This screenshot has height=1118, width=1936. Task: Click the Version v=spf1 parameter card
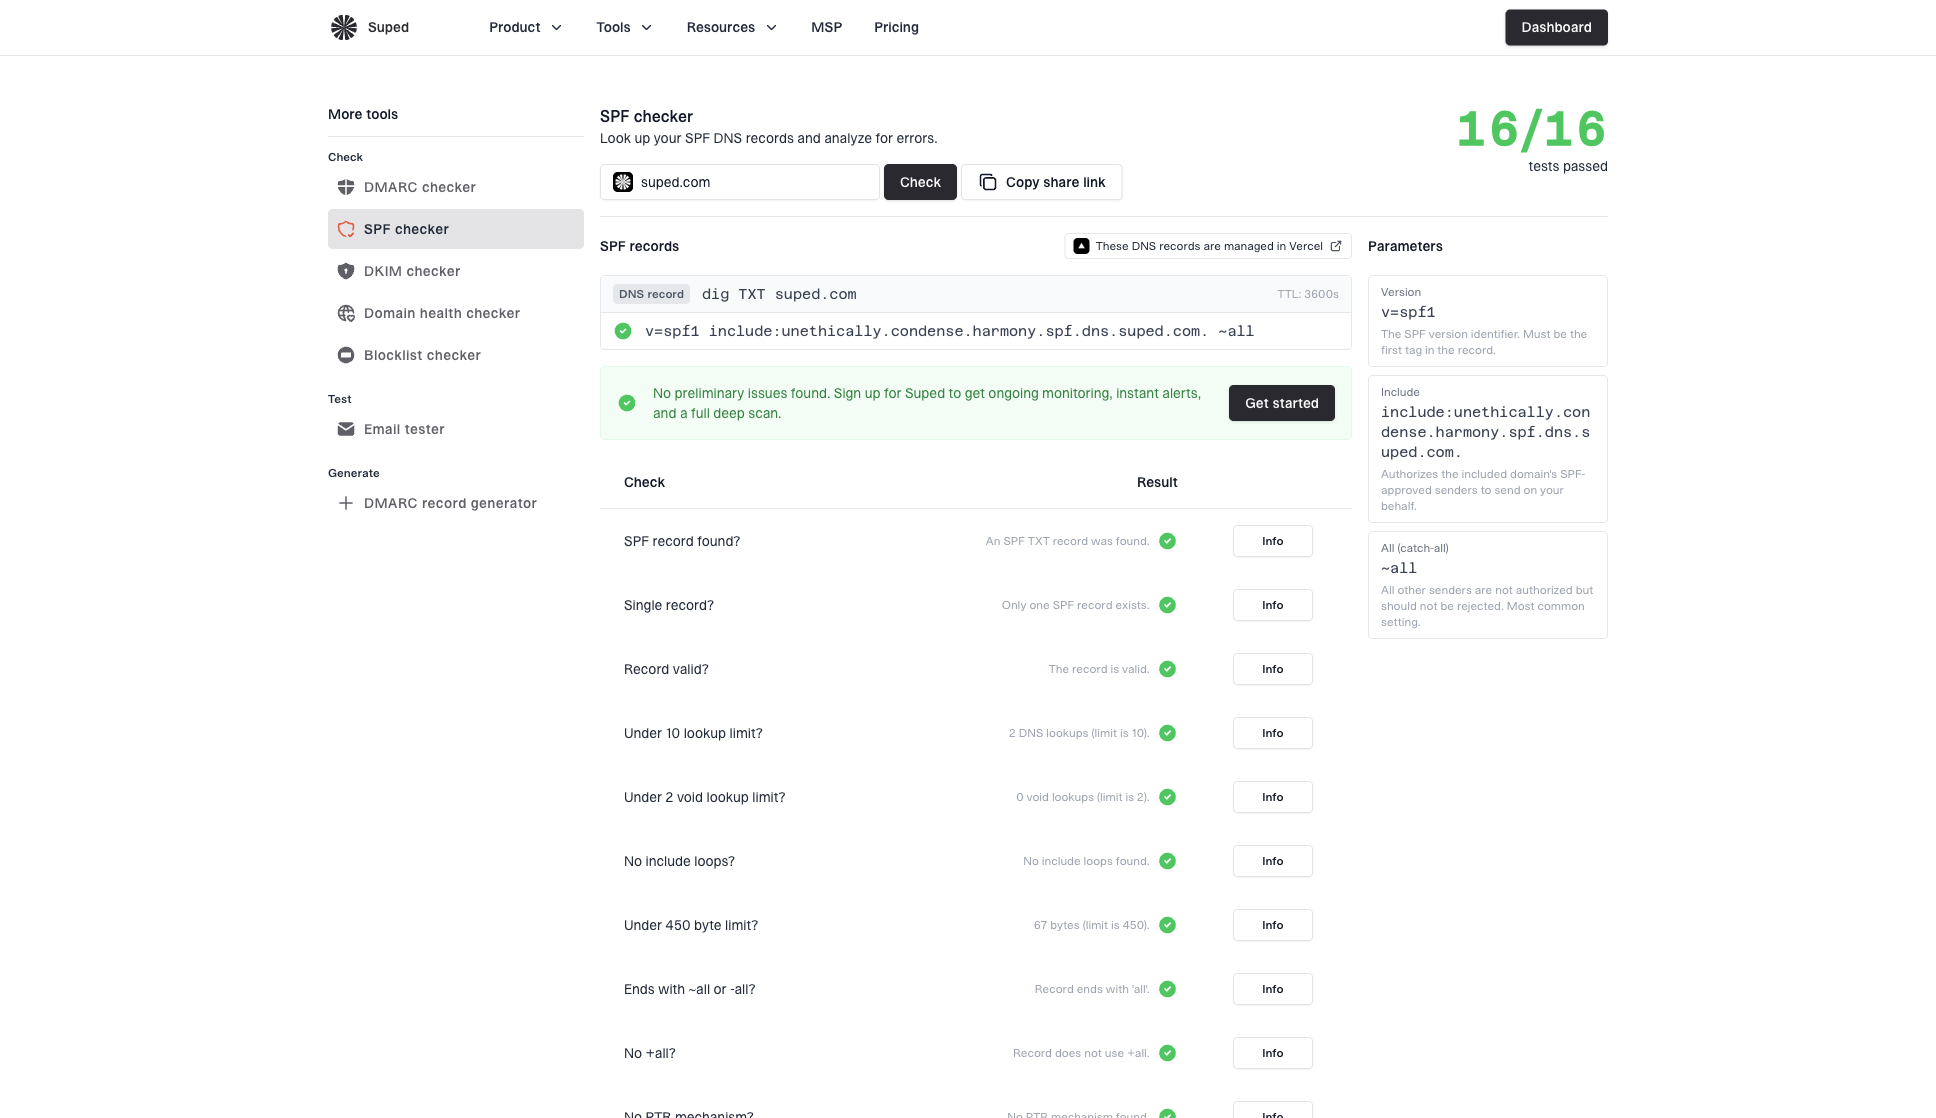(x=1488, y=321)
